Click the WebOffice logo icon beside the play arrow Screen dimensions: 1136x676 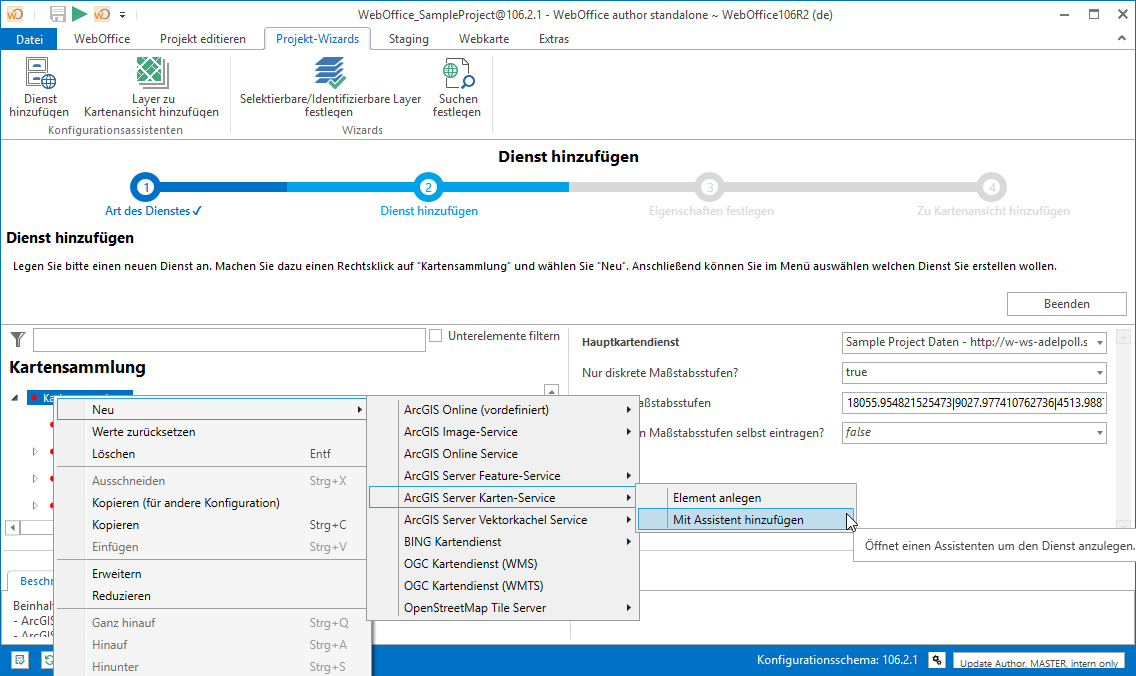pos(102,13)
